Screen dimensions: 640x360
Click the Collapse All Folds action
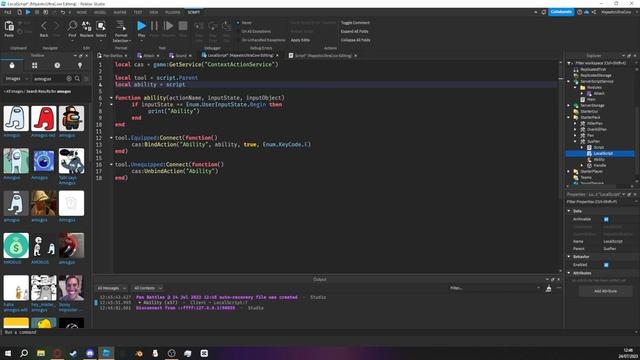tap(356, 40)
